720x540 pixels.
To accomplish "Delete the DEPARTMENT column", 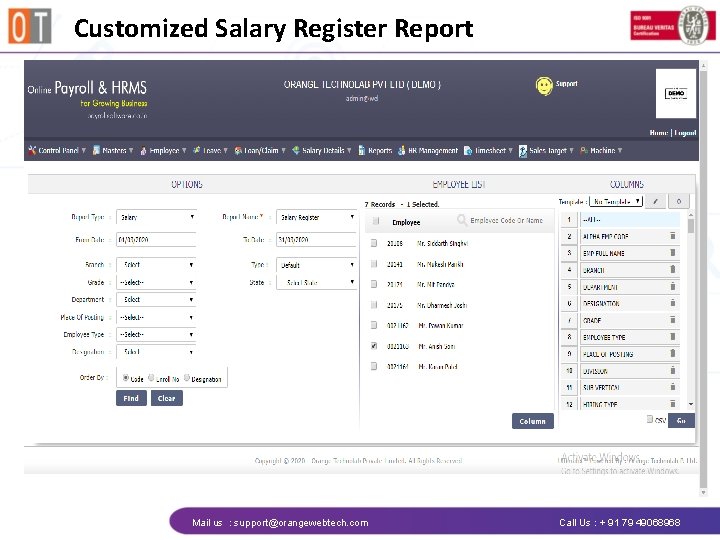I will pos(673,287).
